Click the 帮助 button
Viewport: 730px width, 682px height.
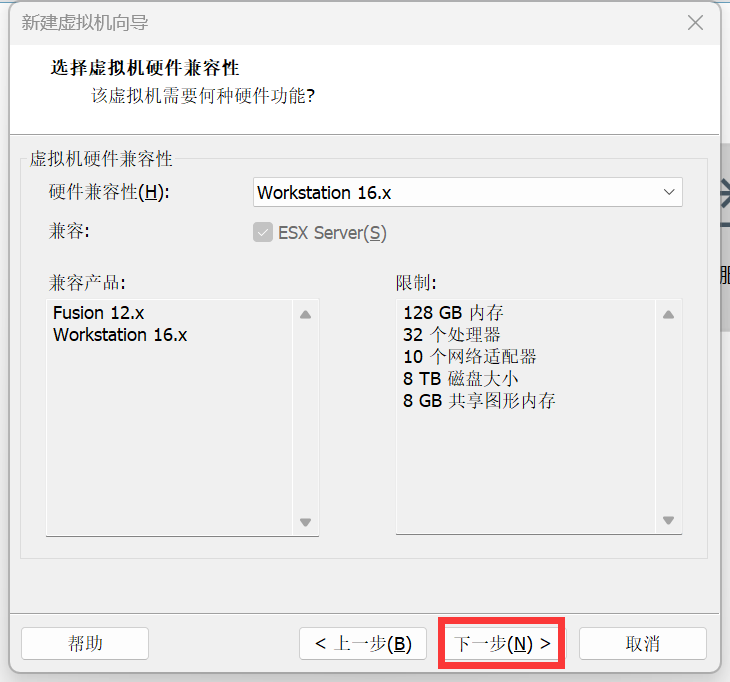tap(85, 643)
